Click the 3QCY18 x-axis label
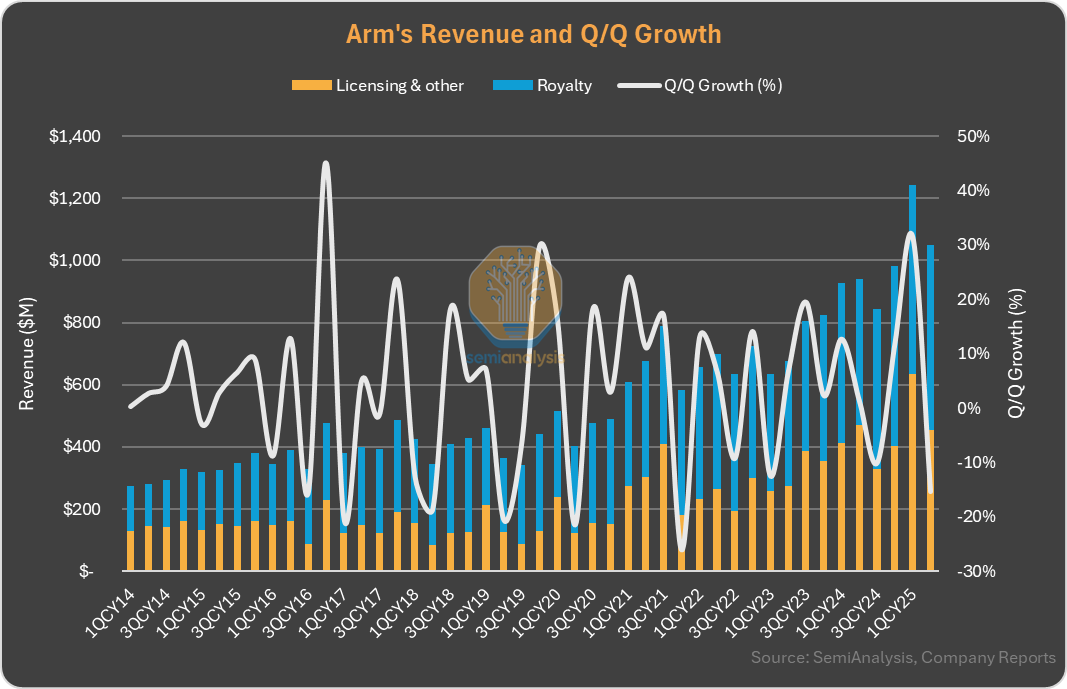Screen dimensions: 1067x689 click(x=431, y=614)
